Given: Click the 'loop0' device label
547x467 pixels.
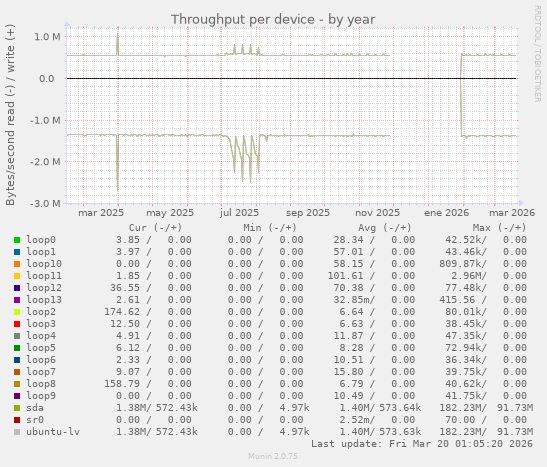Looking at the screenshot, I should tap(41, 240).
